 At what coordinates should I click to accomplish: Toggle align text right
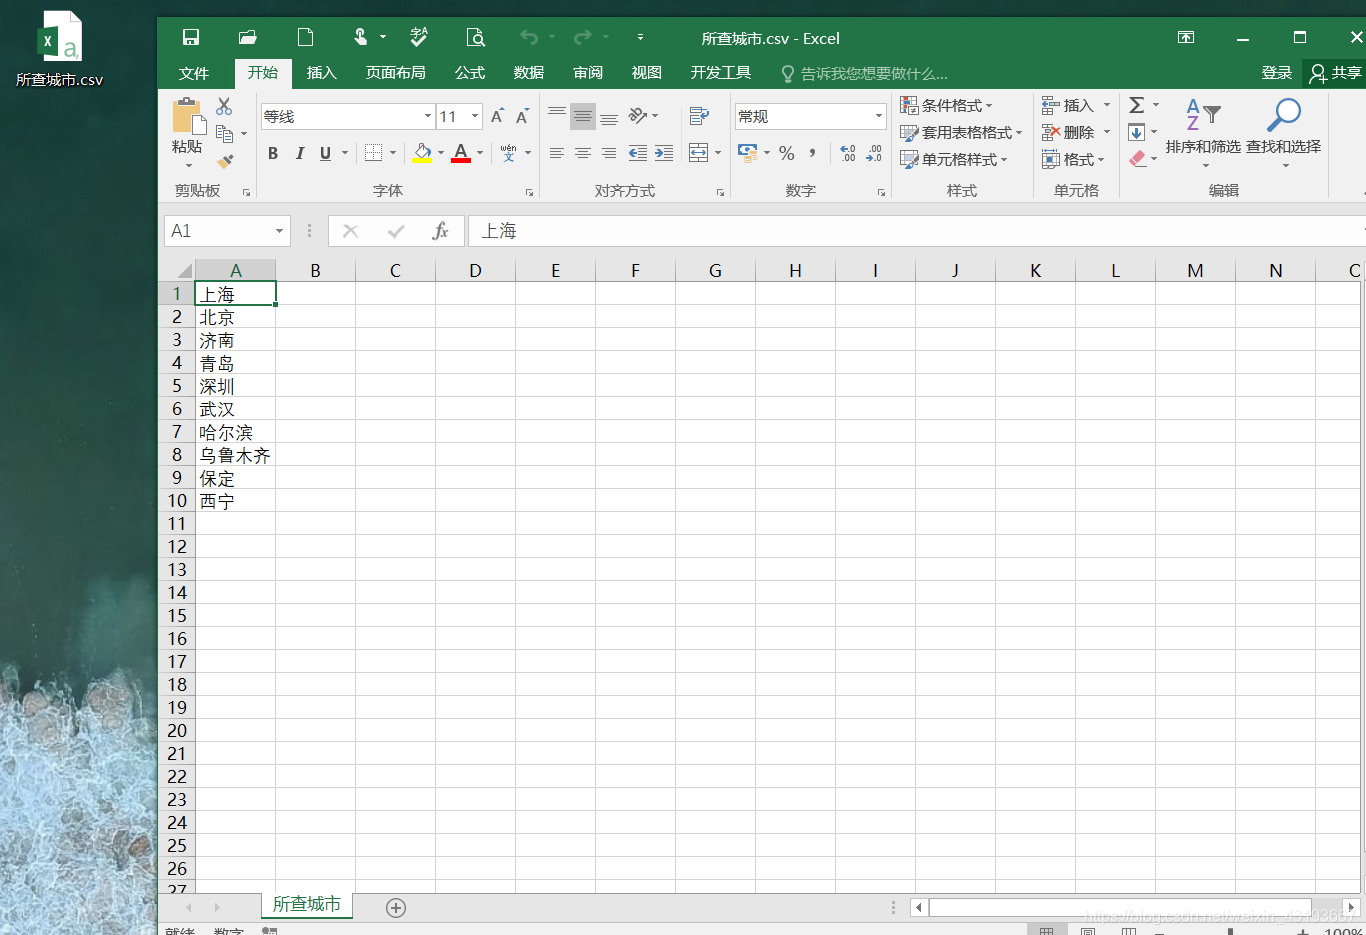pos(609,153)
